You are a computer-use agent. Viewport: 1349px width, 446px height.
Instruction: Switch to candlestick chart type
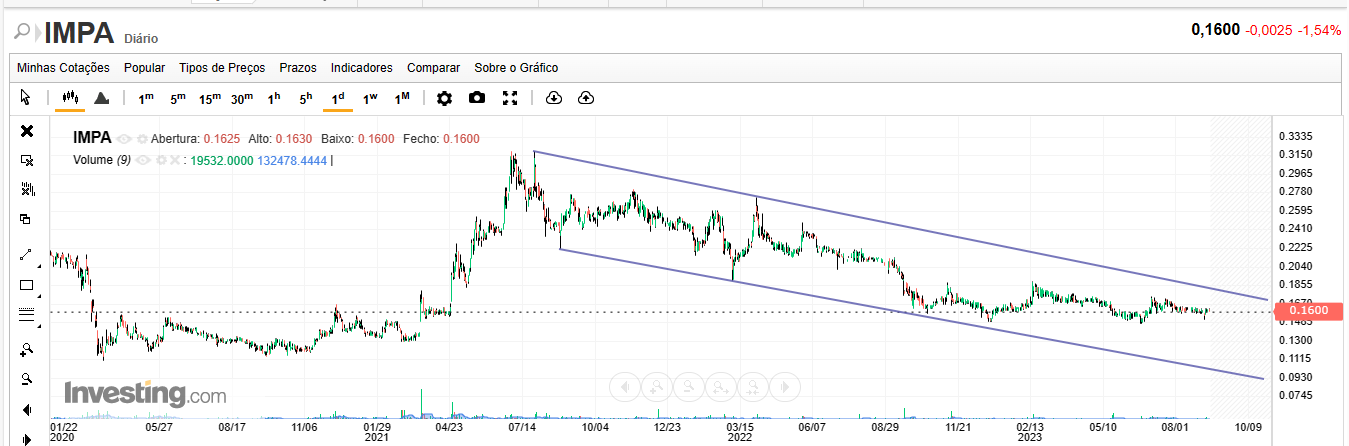pyautogui.click(x=70, y=98)
